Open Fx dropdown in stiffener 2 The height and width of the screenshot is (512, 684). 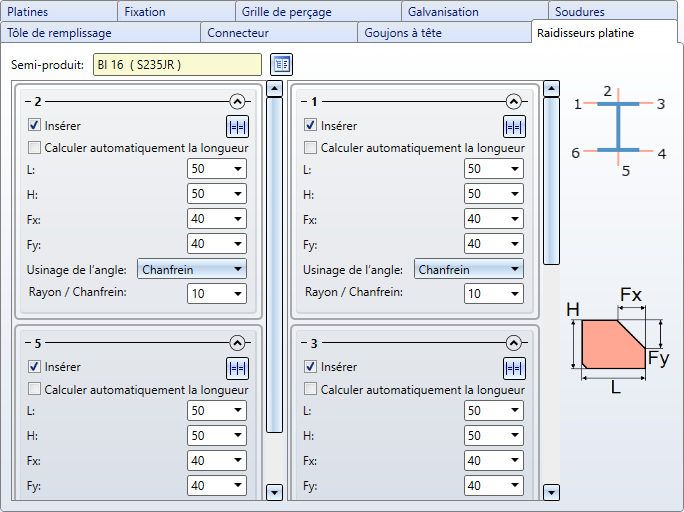tap(217, 218)
